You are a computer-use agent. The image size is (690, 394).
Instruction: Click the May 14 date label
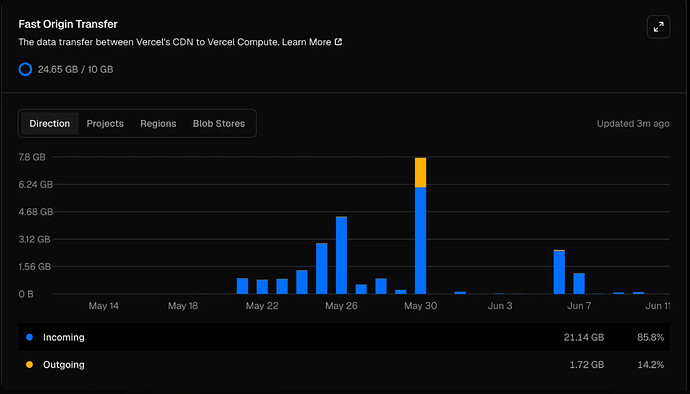point(103,306)
